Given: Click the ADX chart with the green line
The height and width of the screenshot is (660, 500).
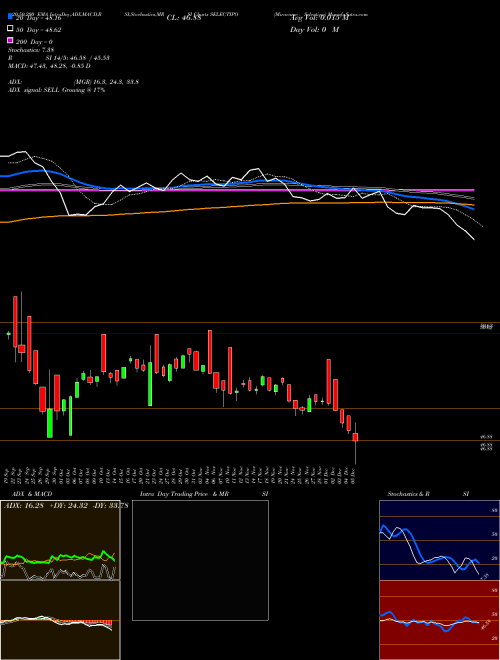Looking at the screenshot, I should click(x=60, y=540).
